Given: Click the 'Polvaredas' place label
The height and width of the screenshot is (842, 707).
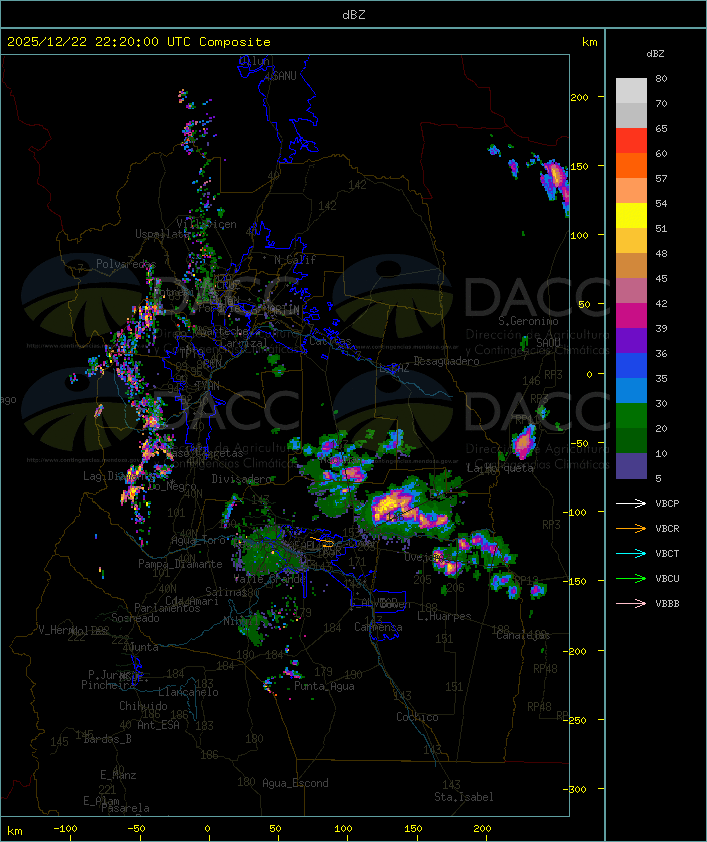Looking at the screenshot, I should pyautogui.click(x=126, y=264).
